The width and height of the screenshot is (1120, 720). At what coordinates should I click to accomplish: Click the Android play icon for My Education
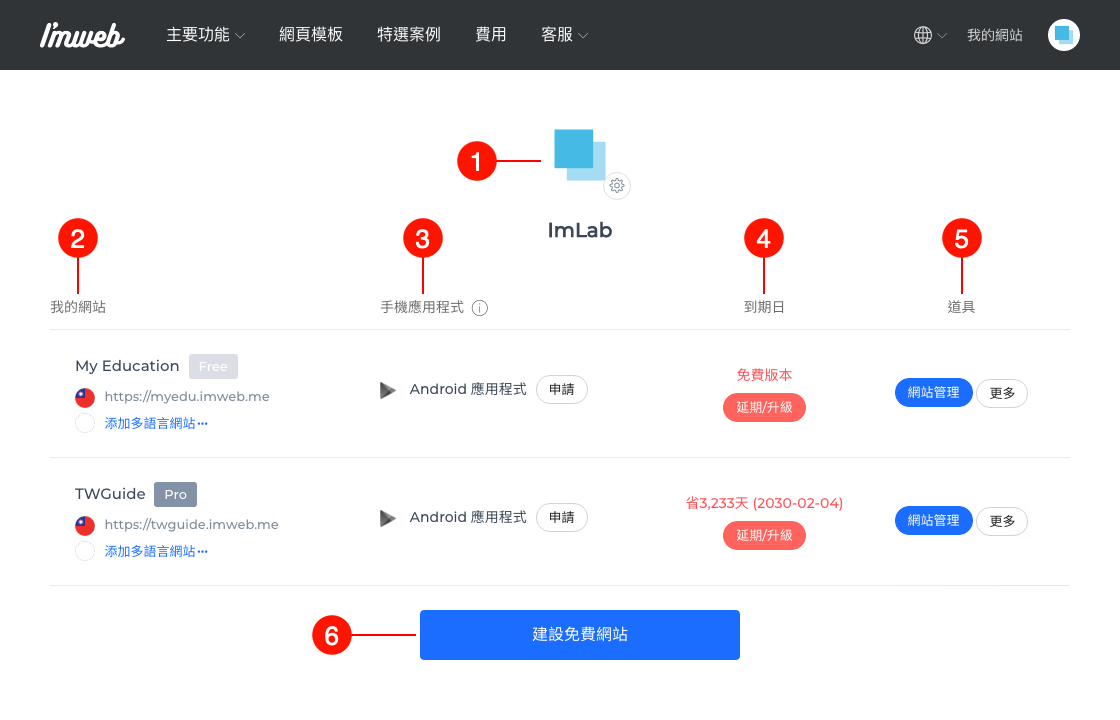click(387, 390)
